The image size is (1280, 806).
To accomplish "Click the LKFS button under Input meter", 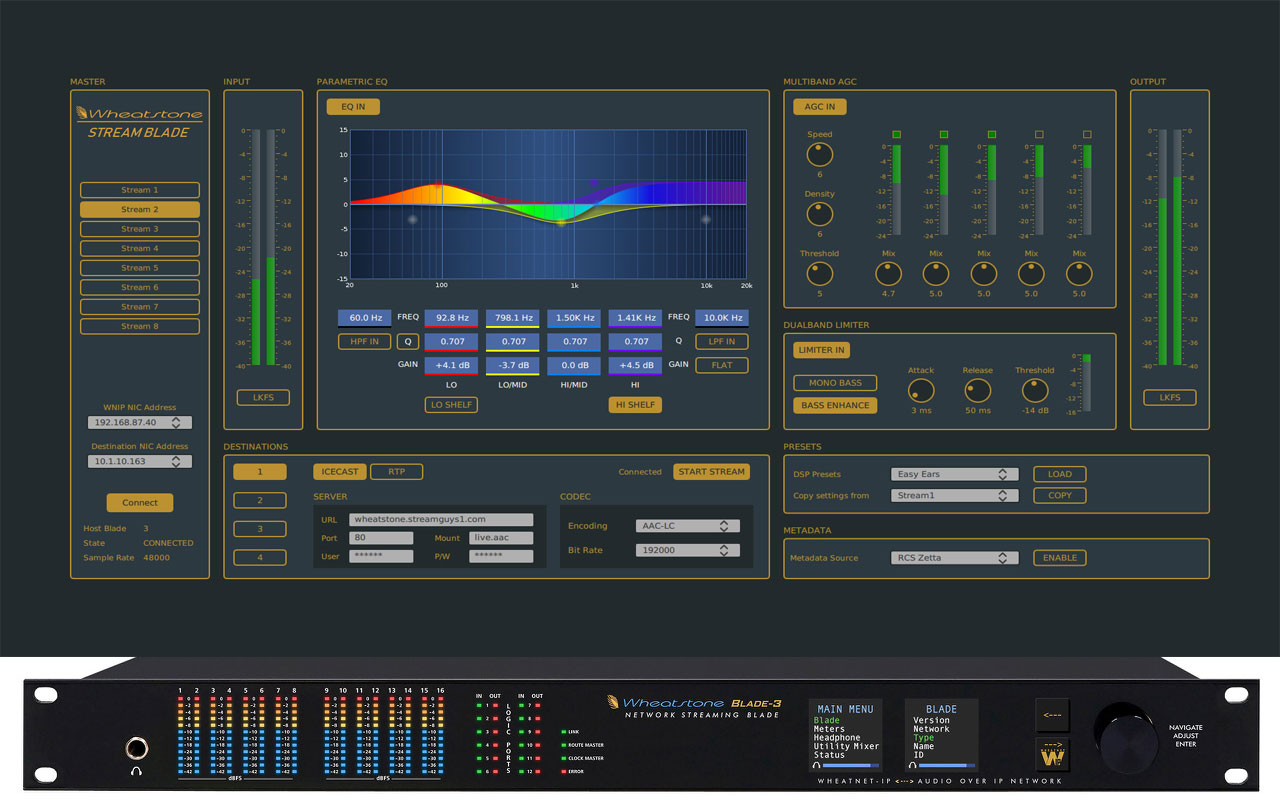I will click(263, 397).
